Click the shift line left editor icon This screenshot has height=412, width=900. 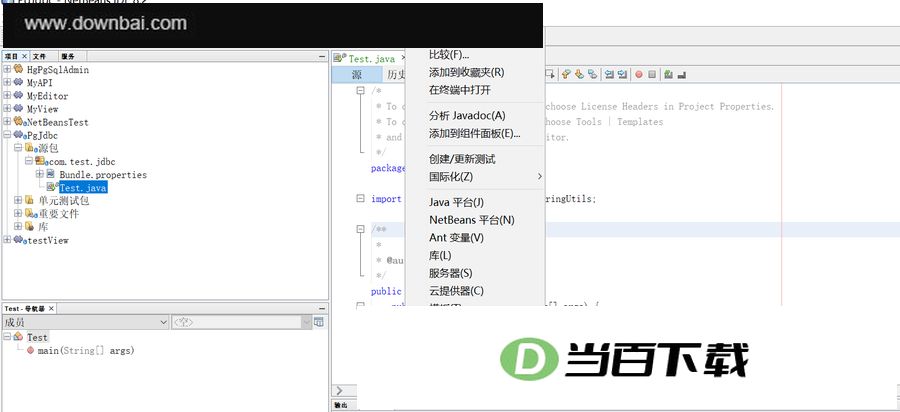pos(610,74)
